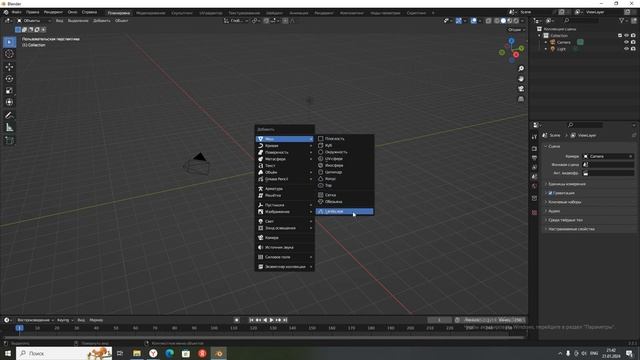Open the File menu in top bar

tap(16, 12)
